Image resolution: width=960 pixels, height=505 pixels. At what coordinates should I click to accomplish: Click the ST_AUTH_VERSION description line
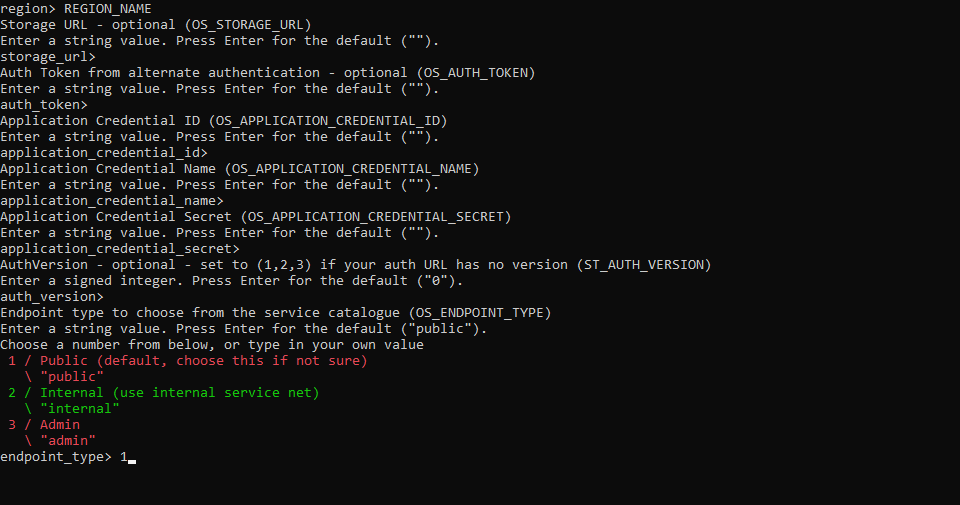(x=355, y=265)
